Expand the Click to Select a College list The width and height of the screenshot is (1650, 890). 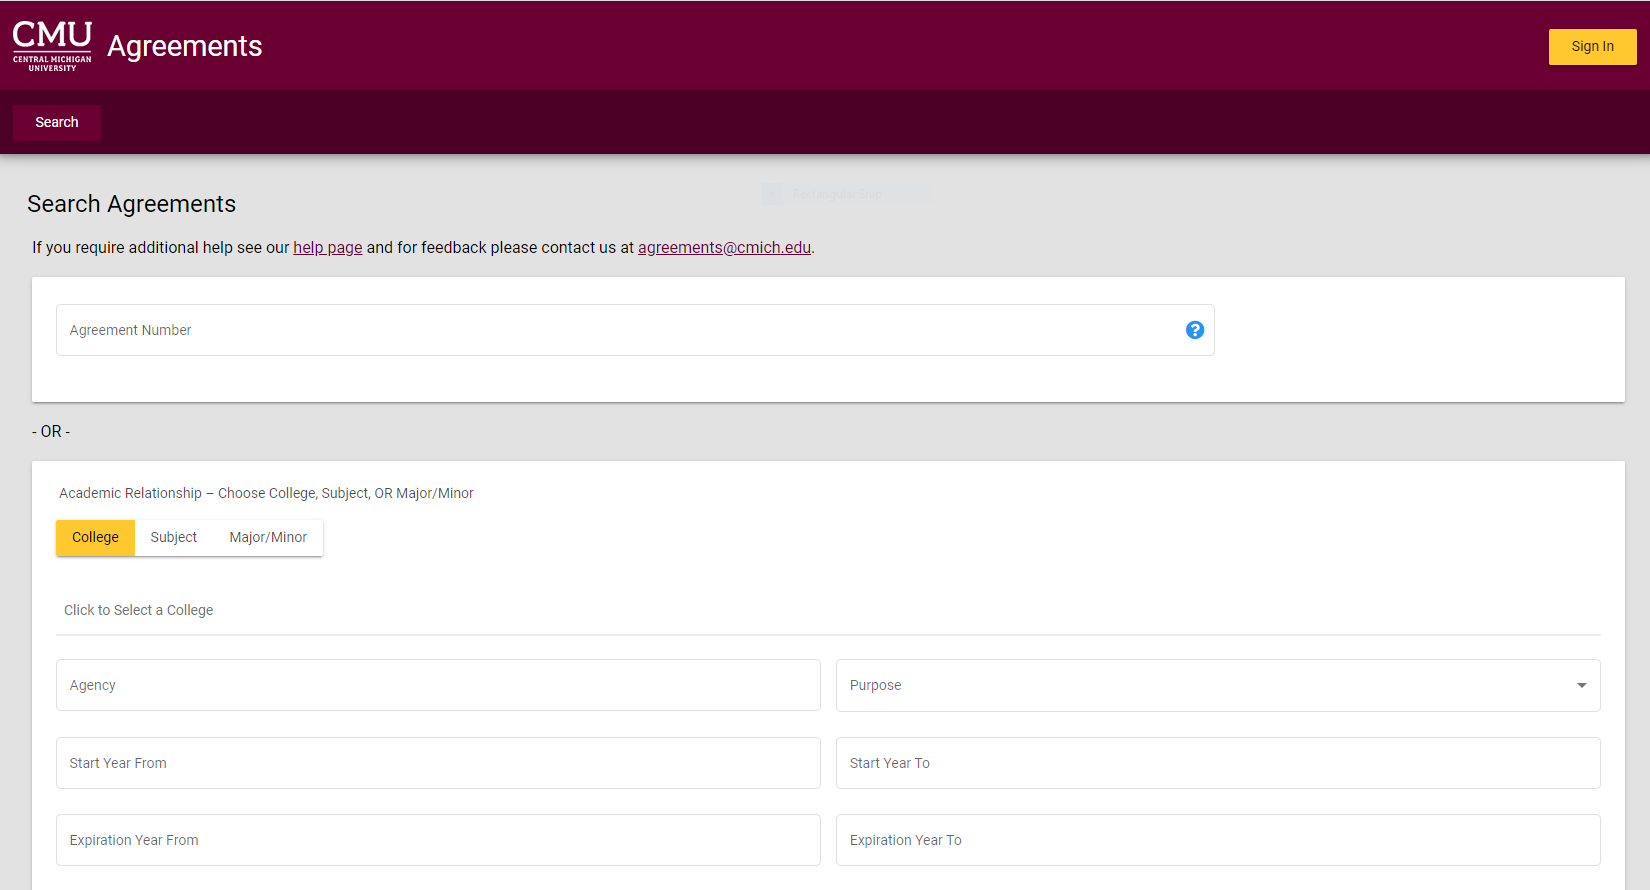[138, 610]
